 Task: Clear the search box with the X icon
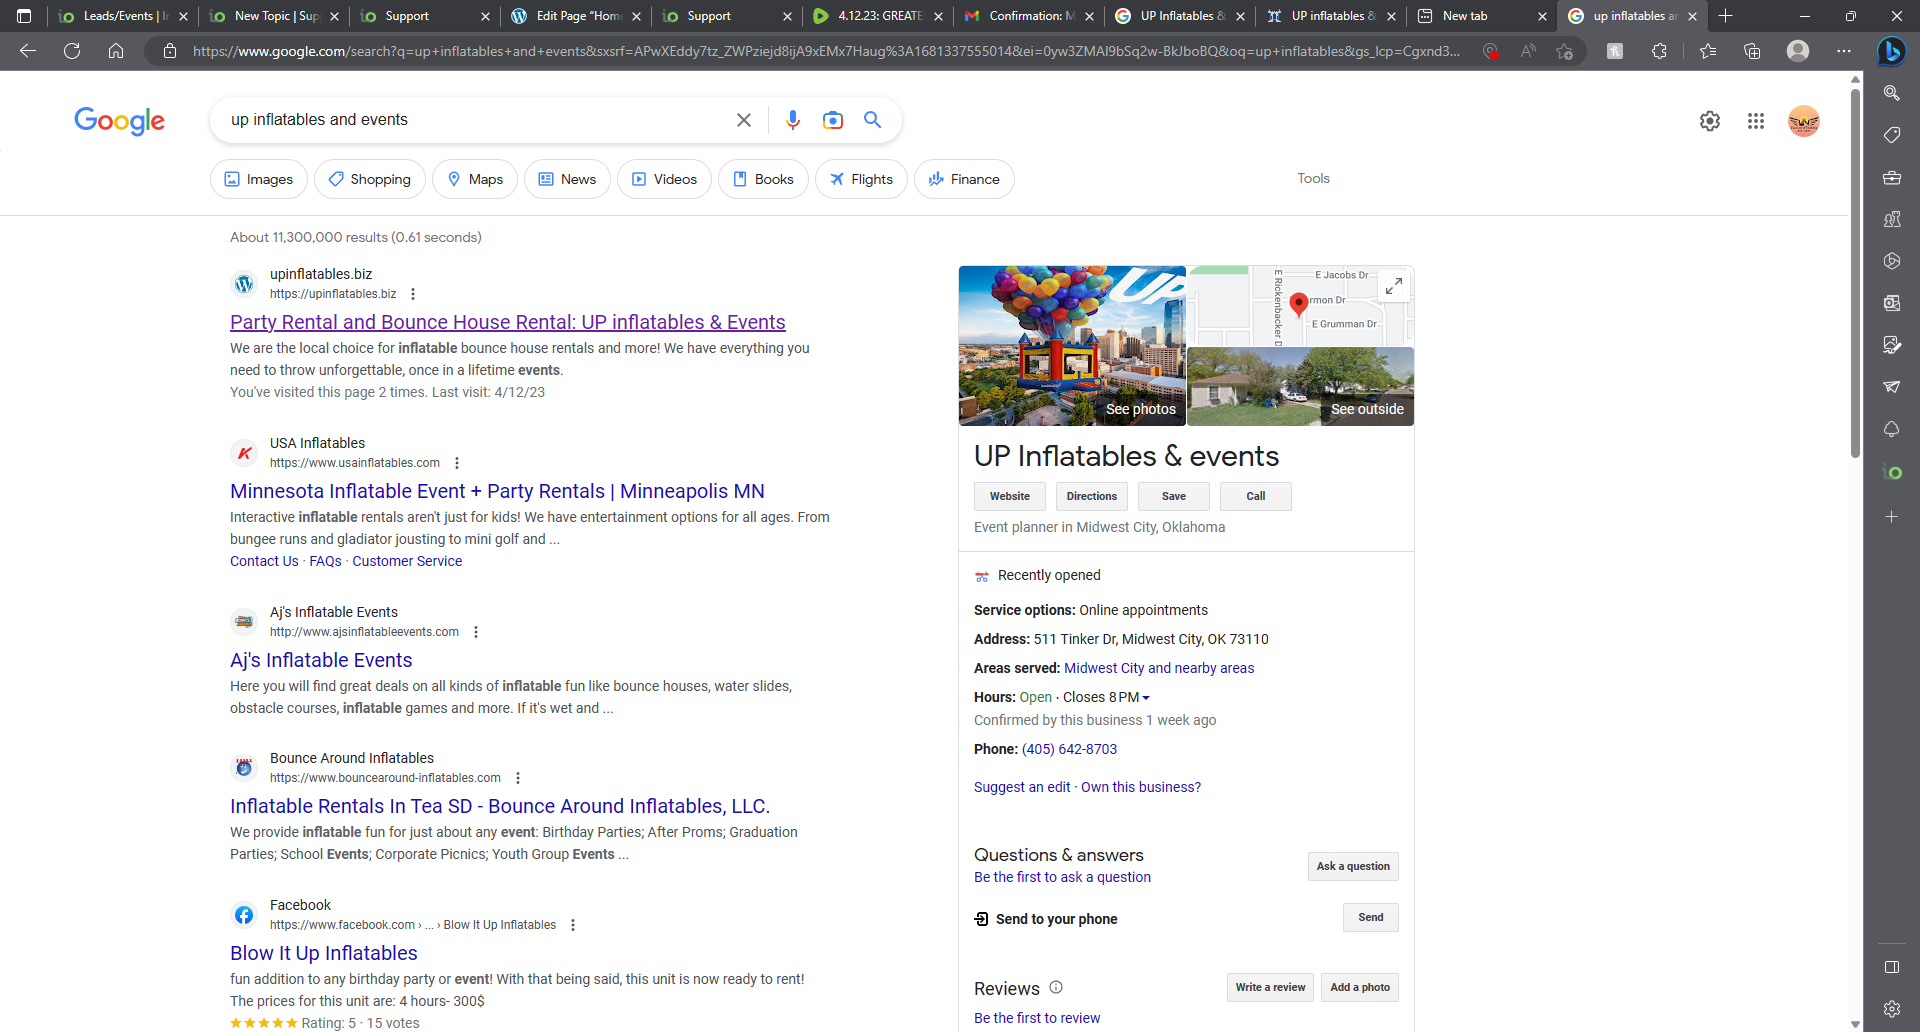coord(744,120)
